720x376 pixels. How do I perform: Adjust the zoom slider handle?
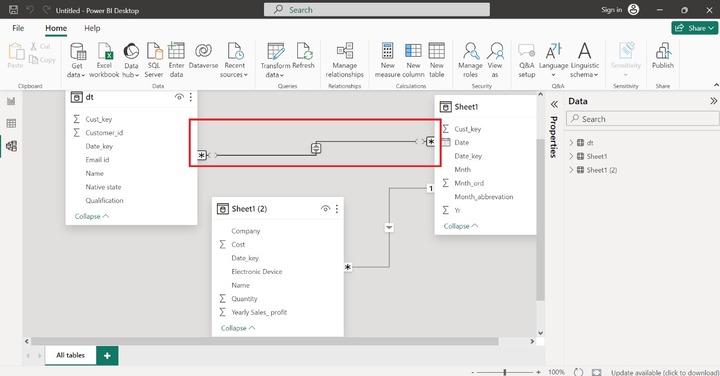click(505, 372)
